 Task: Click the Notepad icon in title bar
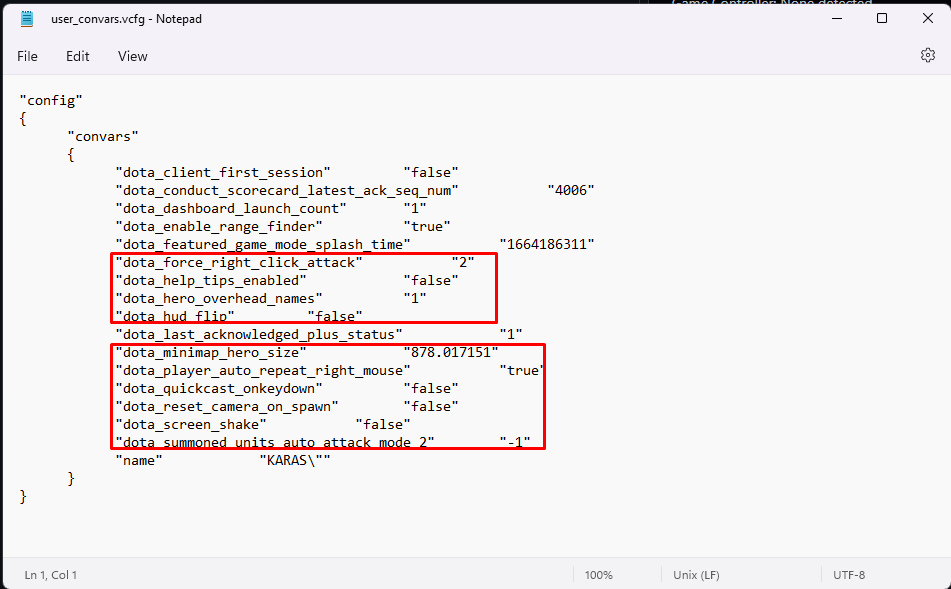(x=25, y=17)
